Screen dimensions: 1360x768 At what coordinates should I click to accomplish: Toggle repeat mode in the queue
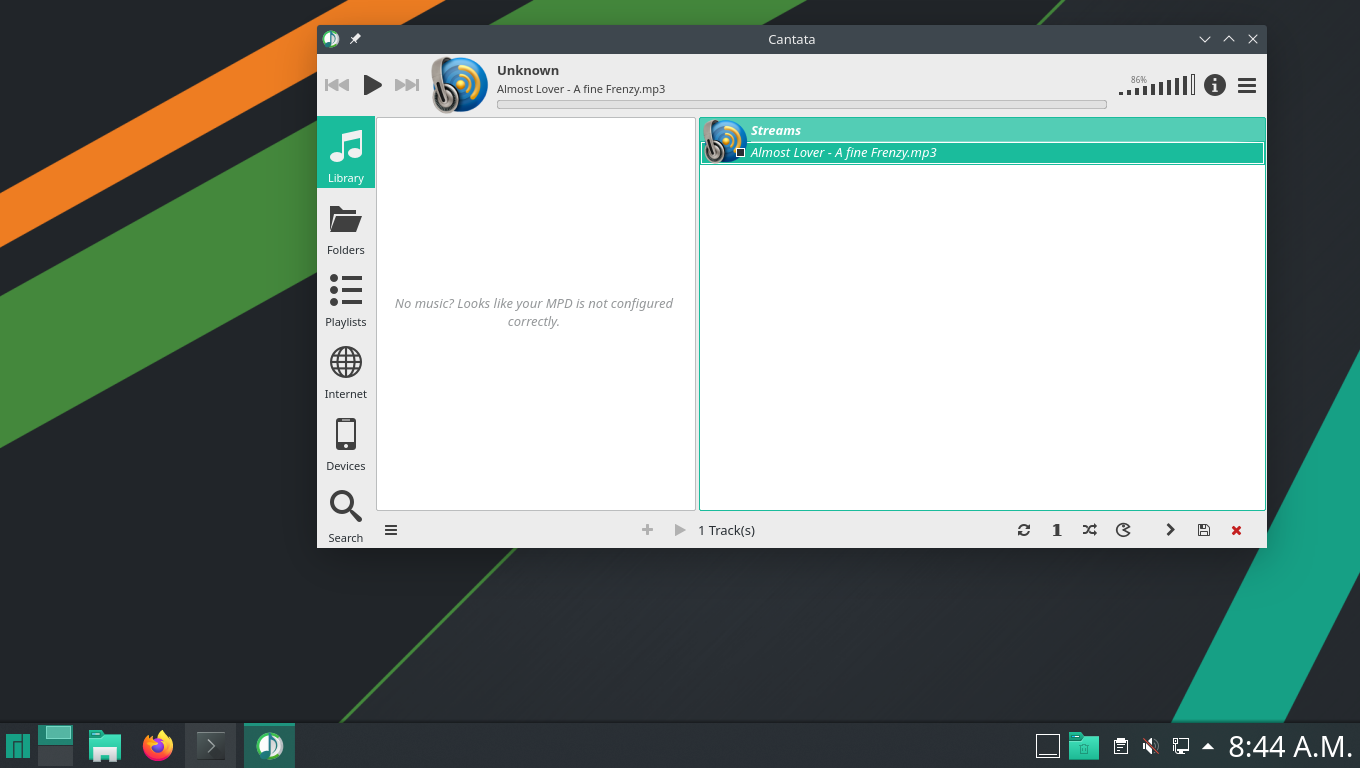tap(1024, 530)
